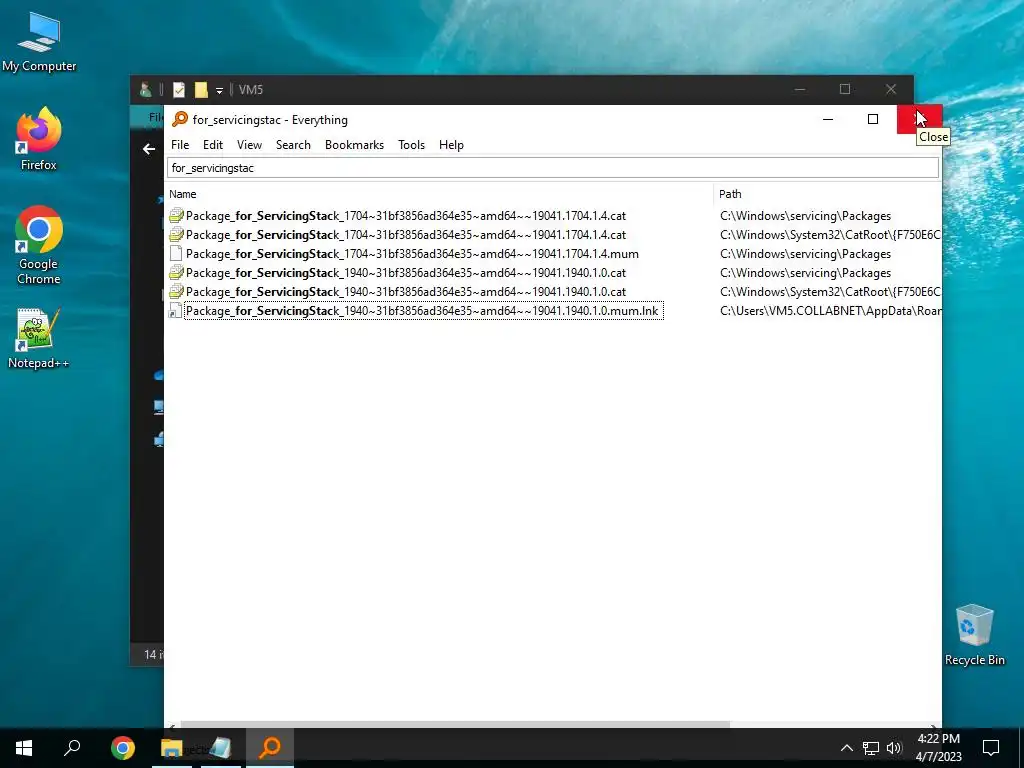The width and height of the screenshot is (1024, 768).
Task: Select the 1940.1.0.mum.lnk shortcut file name
Action: point(423,311)
